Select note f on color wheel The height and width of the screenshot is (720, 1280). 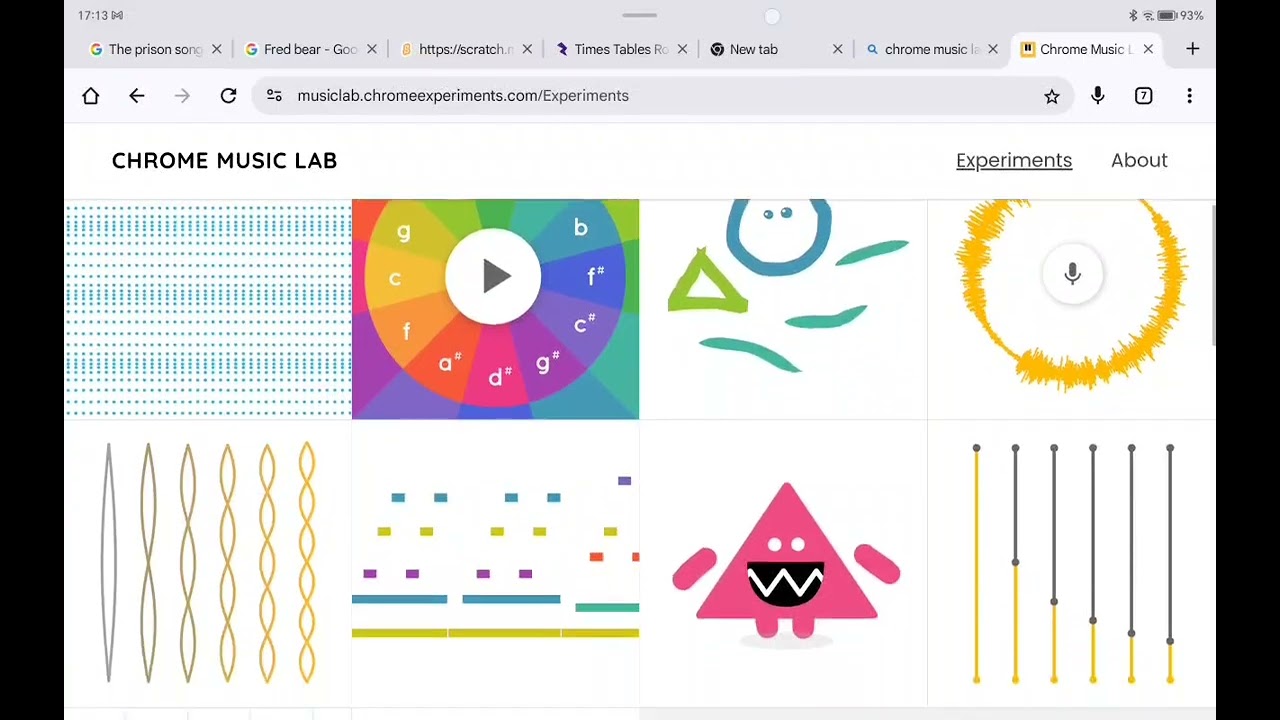pos(406,332)
